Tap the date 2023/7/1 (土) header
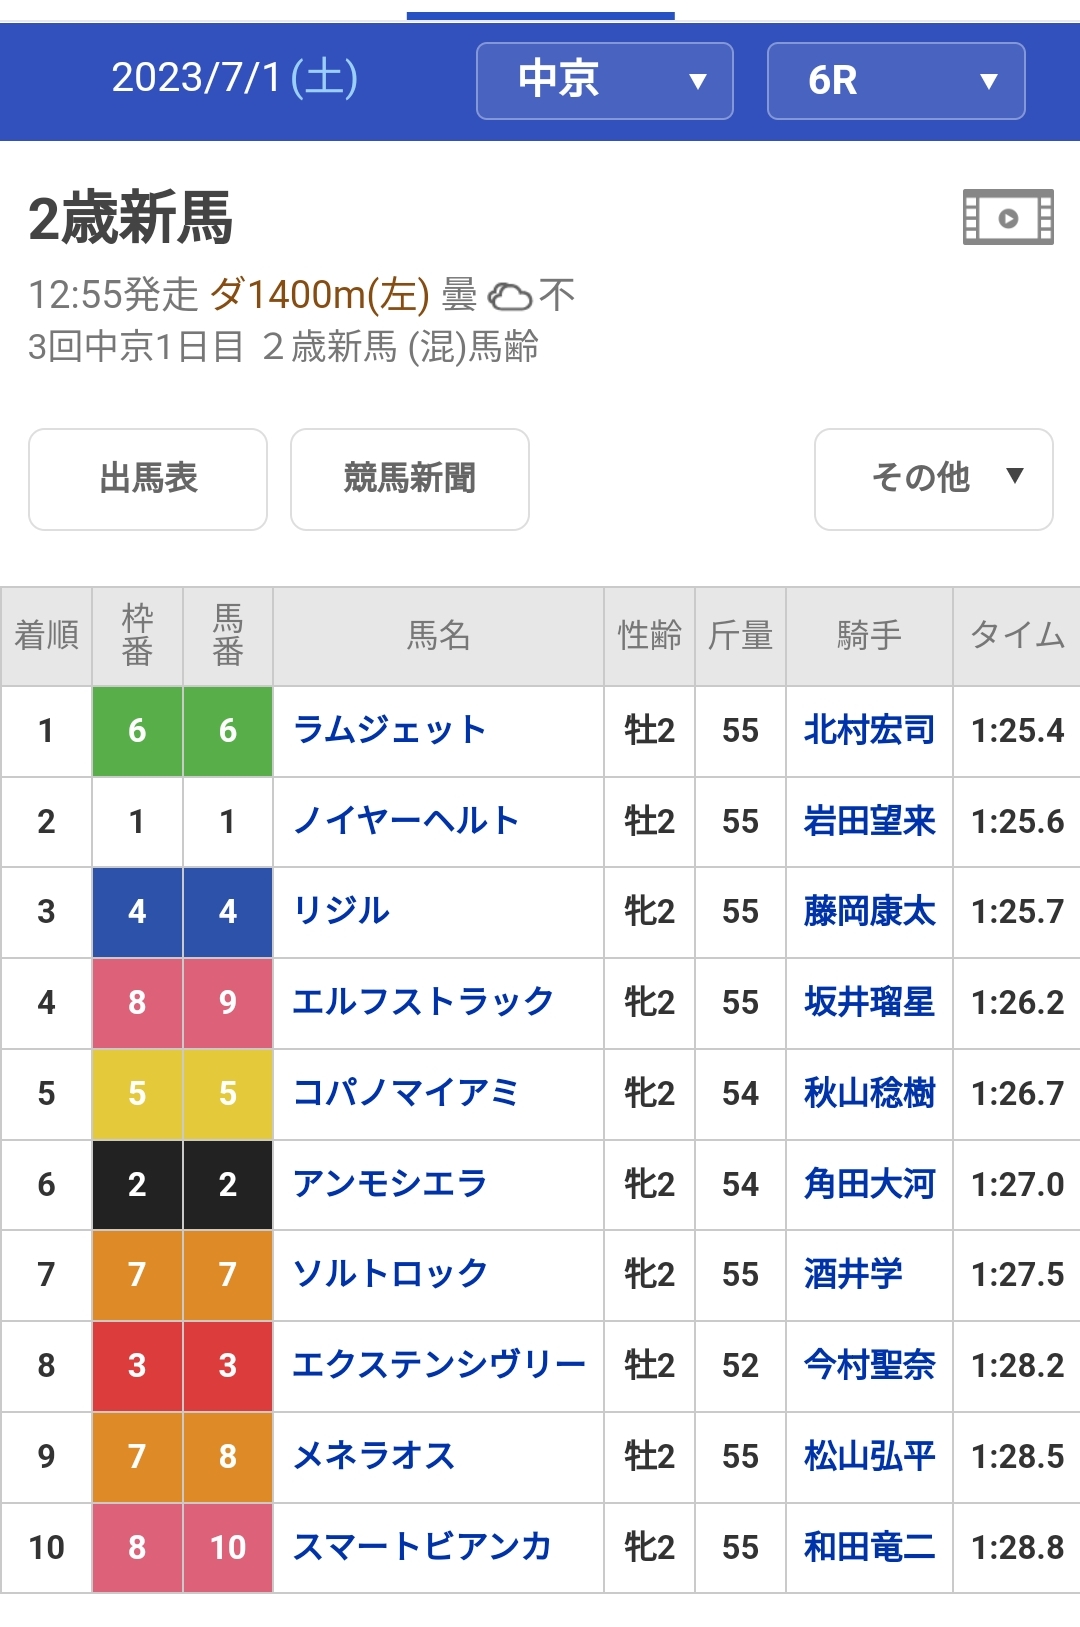The image size is (1080, 1627). 234,78
